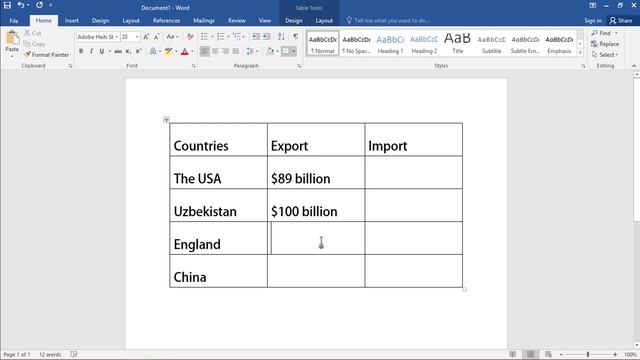This screenshot has height=360, width=640.
Task: Expand the Styles gallery
Action: click(x=580, y=53)
